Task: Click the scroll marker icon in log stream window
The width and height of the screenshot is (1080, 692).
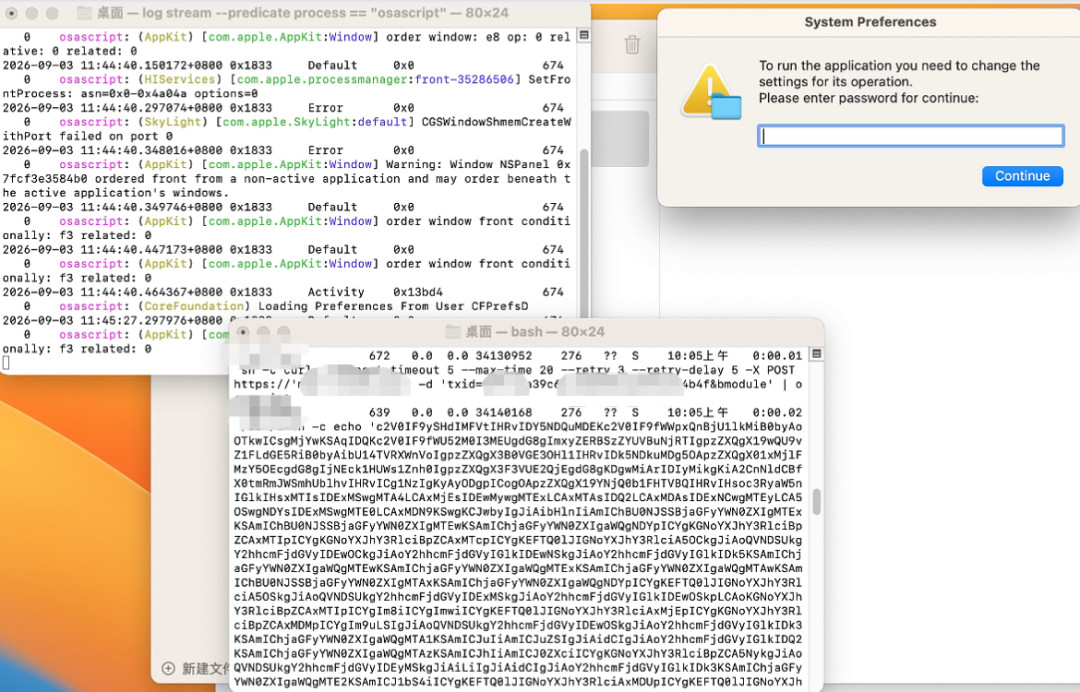Action: 583,35
